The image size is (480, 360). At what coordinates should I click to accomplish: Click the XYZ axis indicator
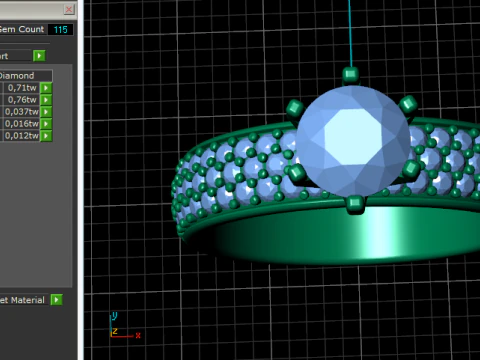(124, 326)
